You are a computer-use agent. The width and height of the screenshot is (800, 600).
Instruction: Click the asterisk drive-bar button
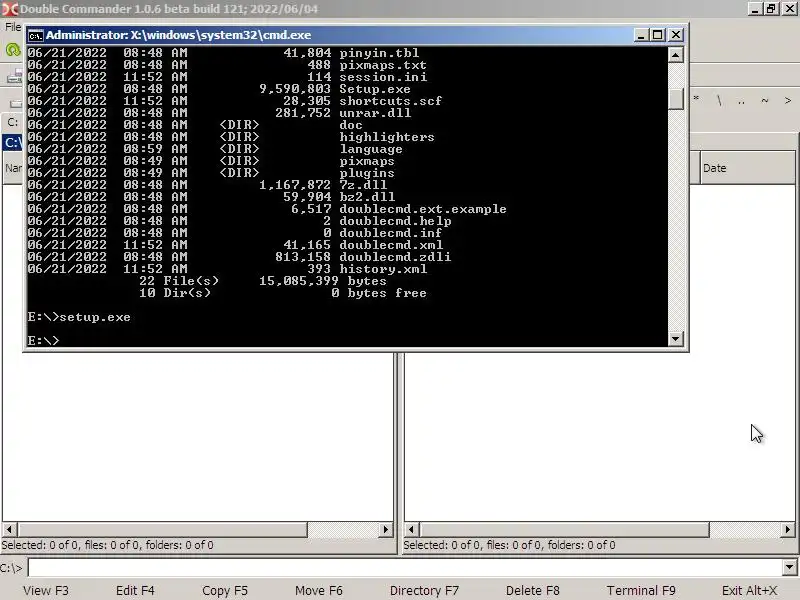tap(696, 100)
